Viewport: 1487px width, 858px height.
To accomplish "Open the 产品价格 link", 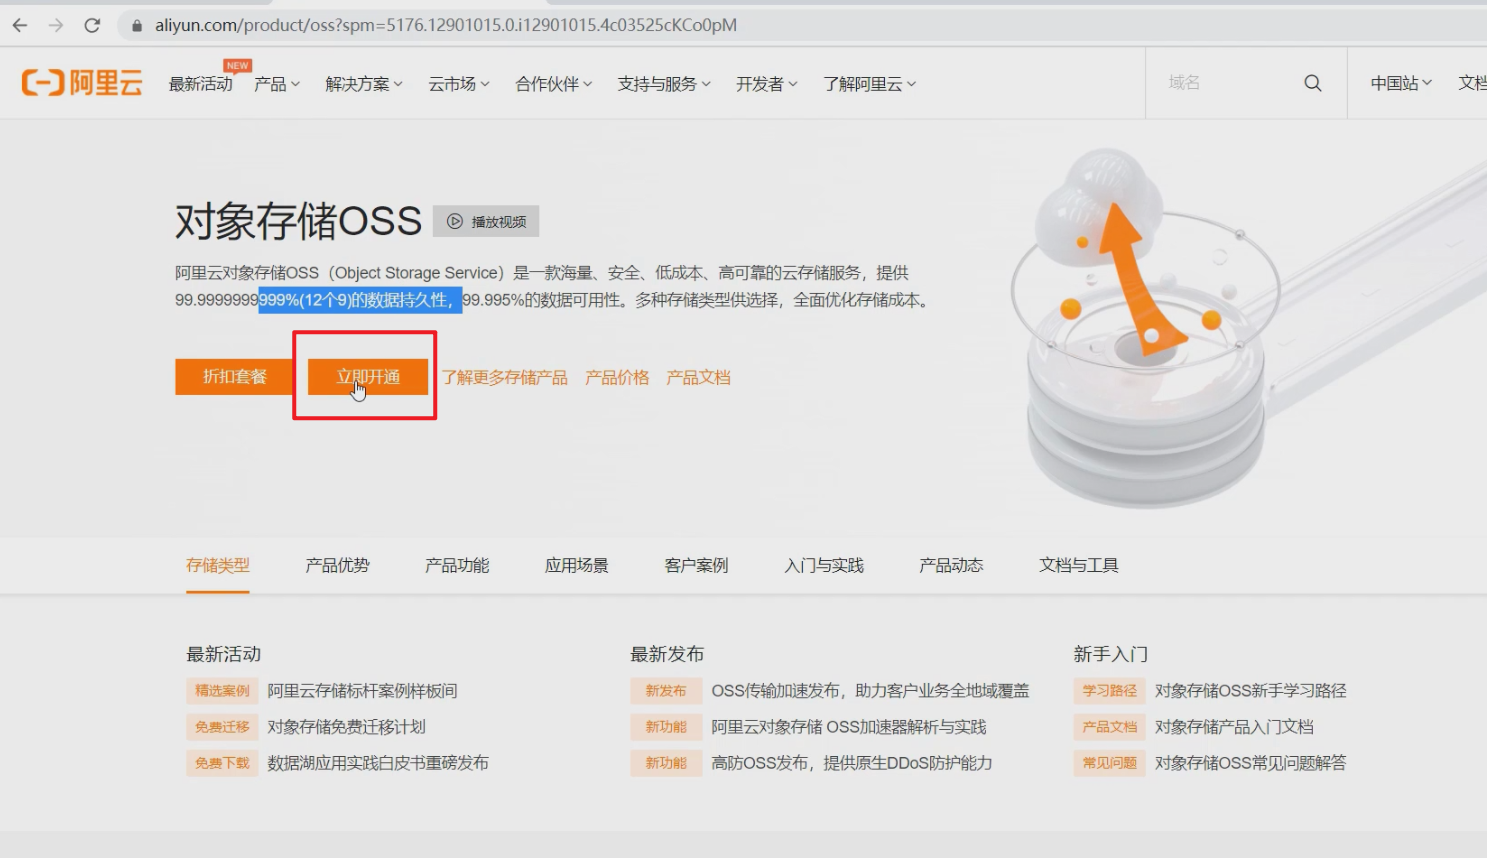I will pos(616,377).
